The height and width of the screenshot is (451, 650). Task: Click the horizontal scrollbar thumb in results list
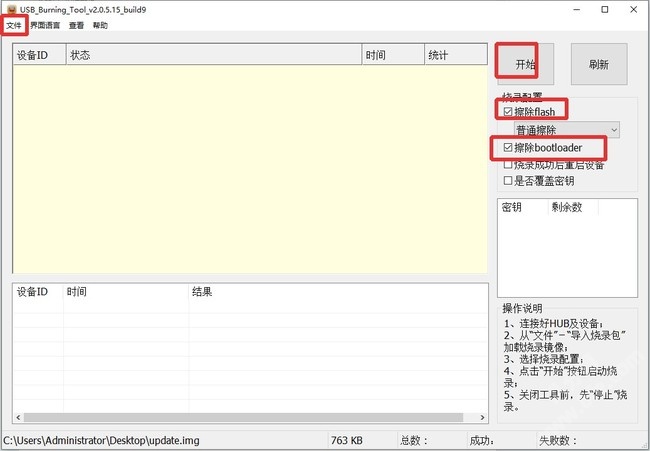pos(243,417)
